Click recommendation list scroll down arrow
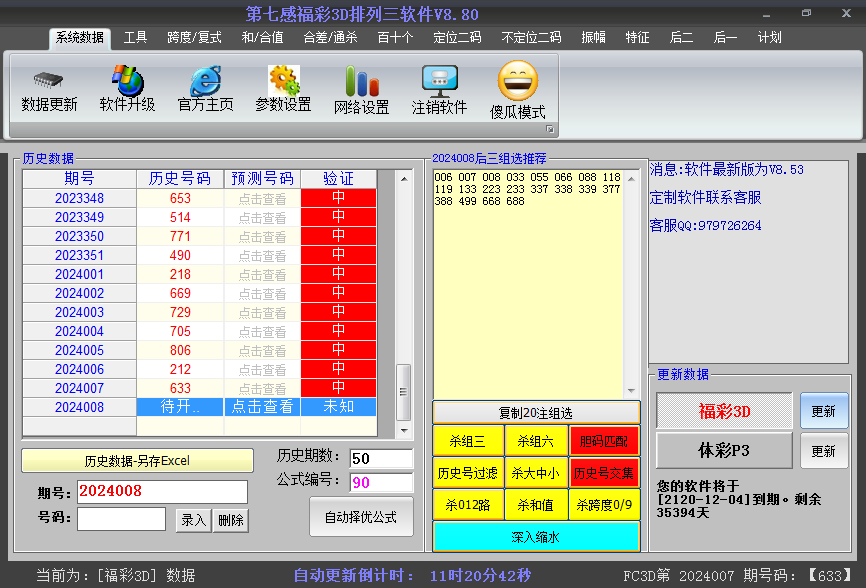Screen dimensions: 866x588 click(x=631, y=391)
